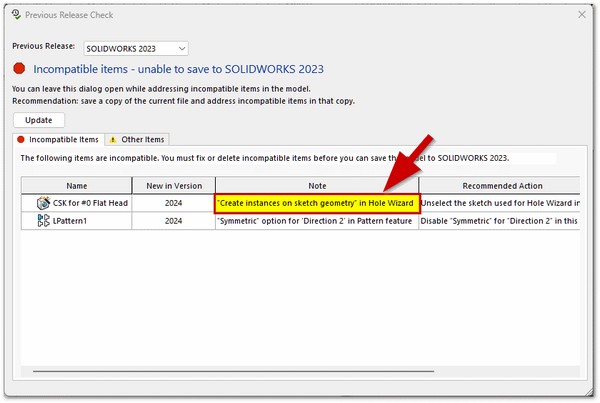Click the Update button

39,120
